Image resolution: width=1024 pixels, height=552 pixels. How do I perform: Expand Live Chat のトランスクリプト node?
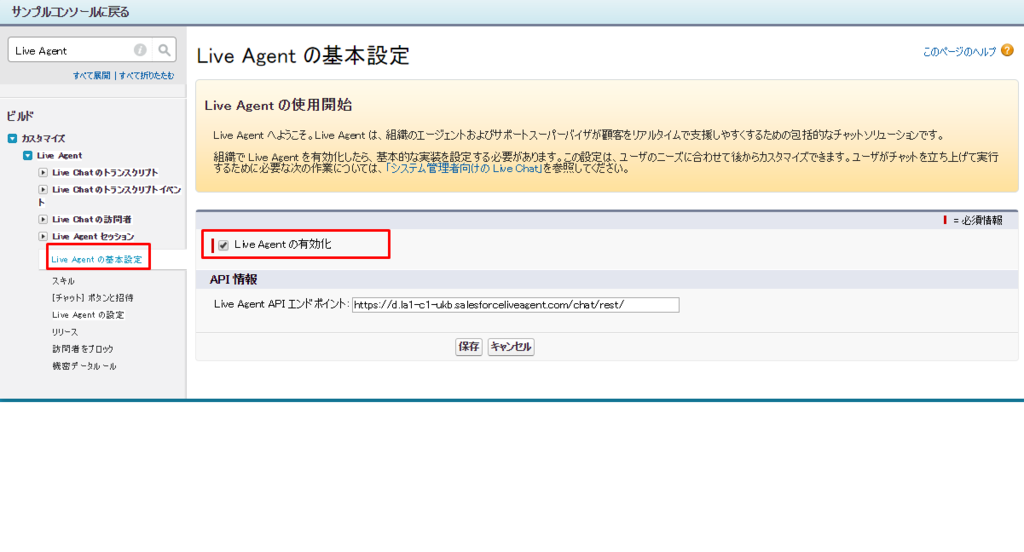43,172
